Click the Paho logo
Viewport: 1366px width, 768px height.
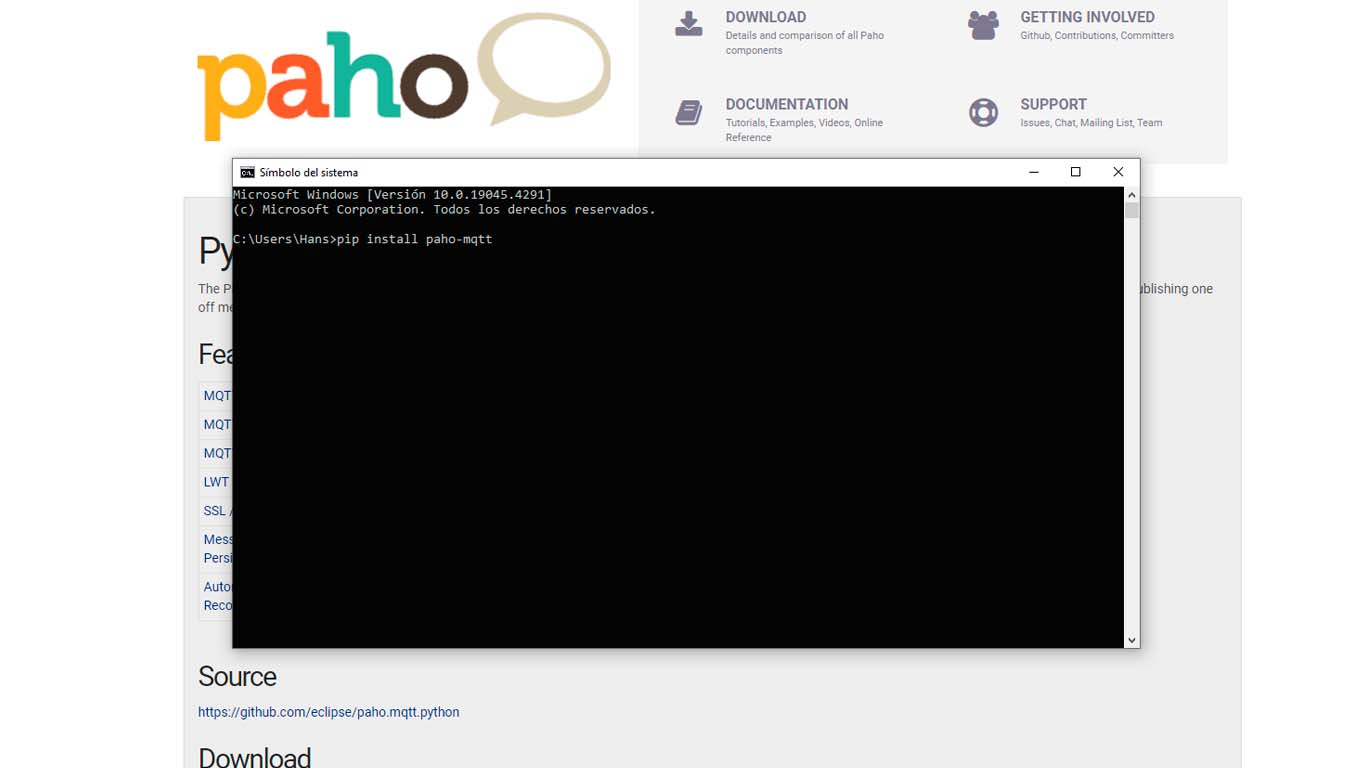coord(403,76)
